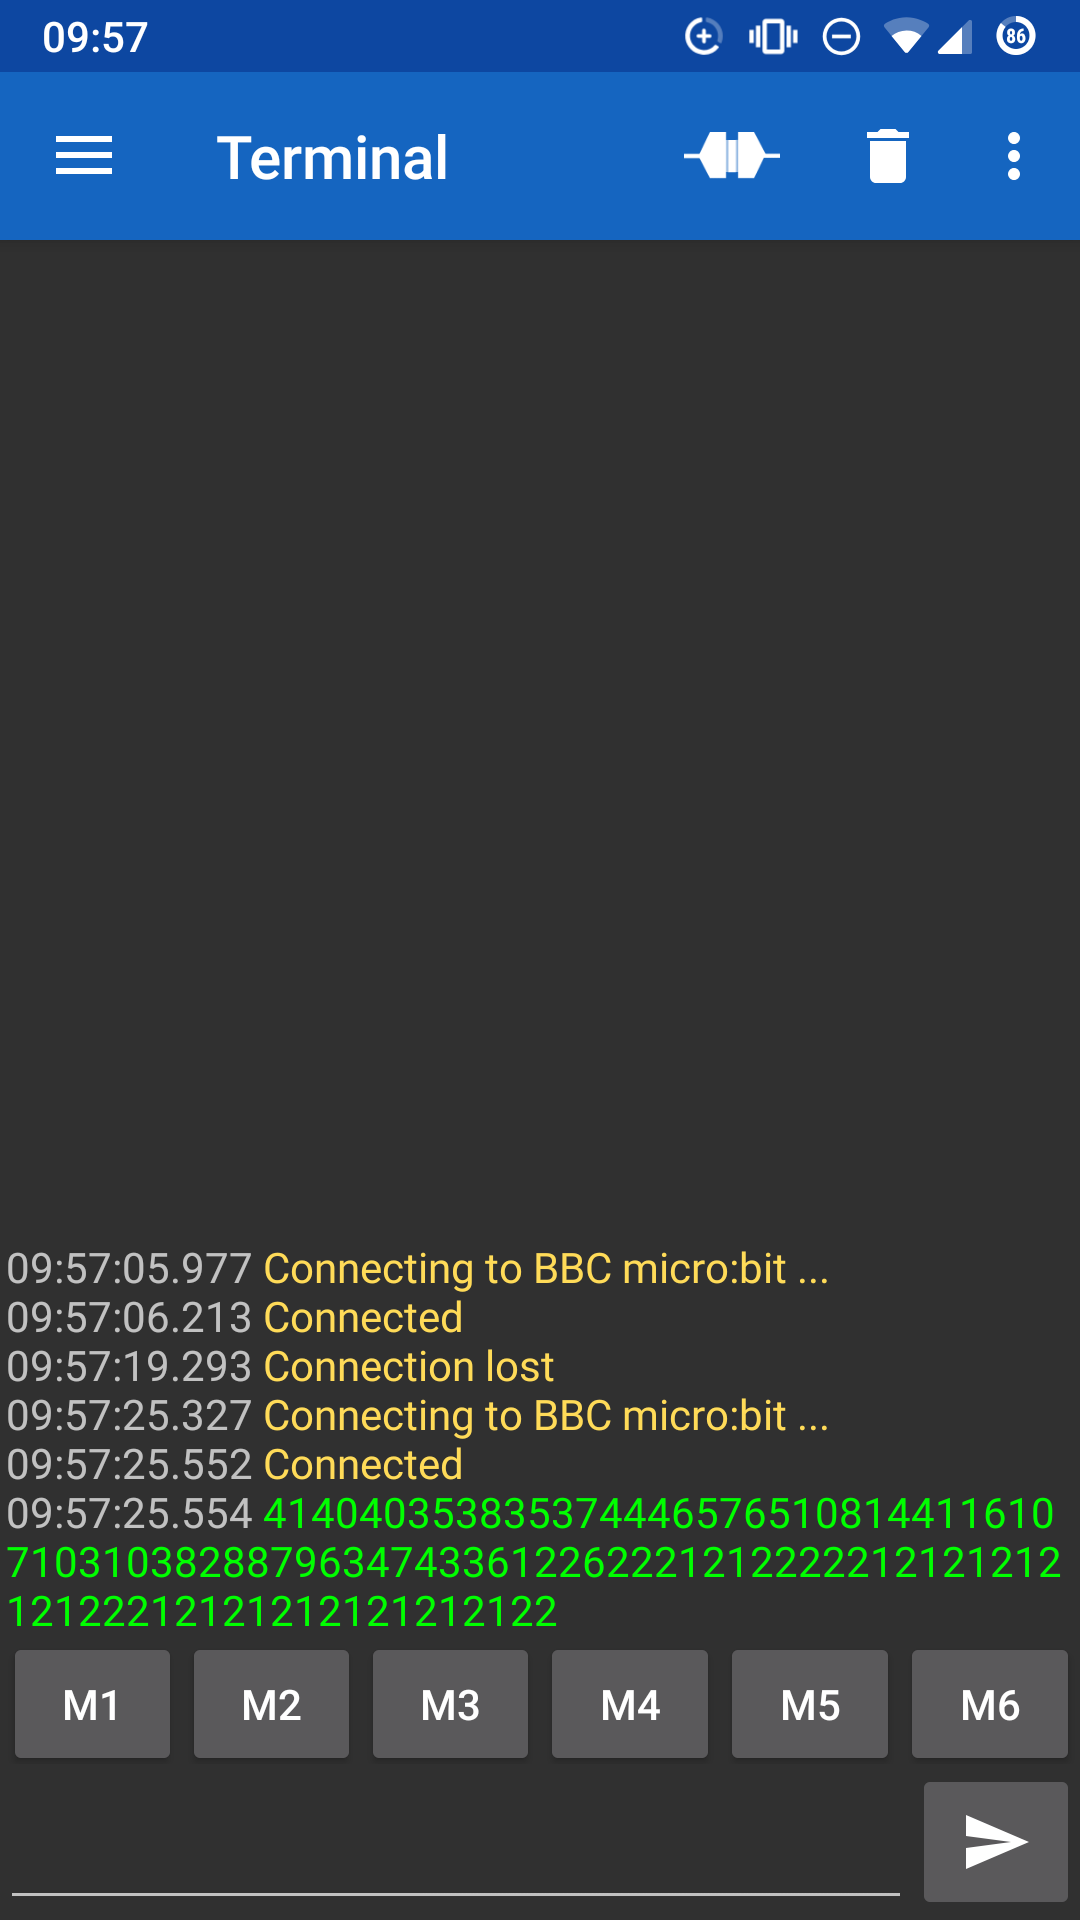Select the green received data line
Viewport: 1080px width, 1920px height.
click(x=532, y=1563)
